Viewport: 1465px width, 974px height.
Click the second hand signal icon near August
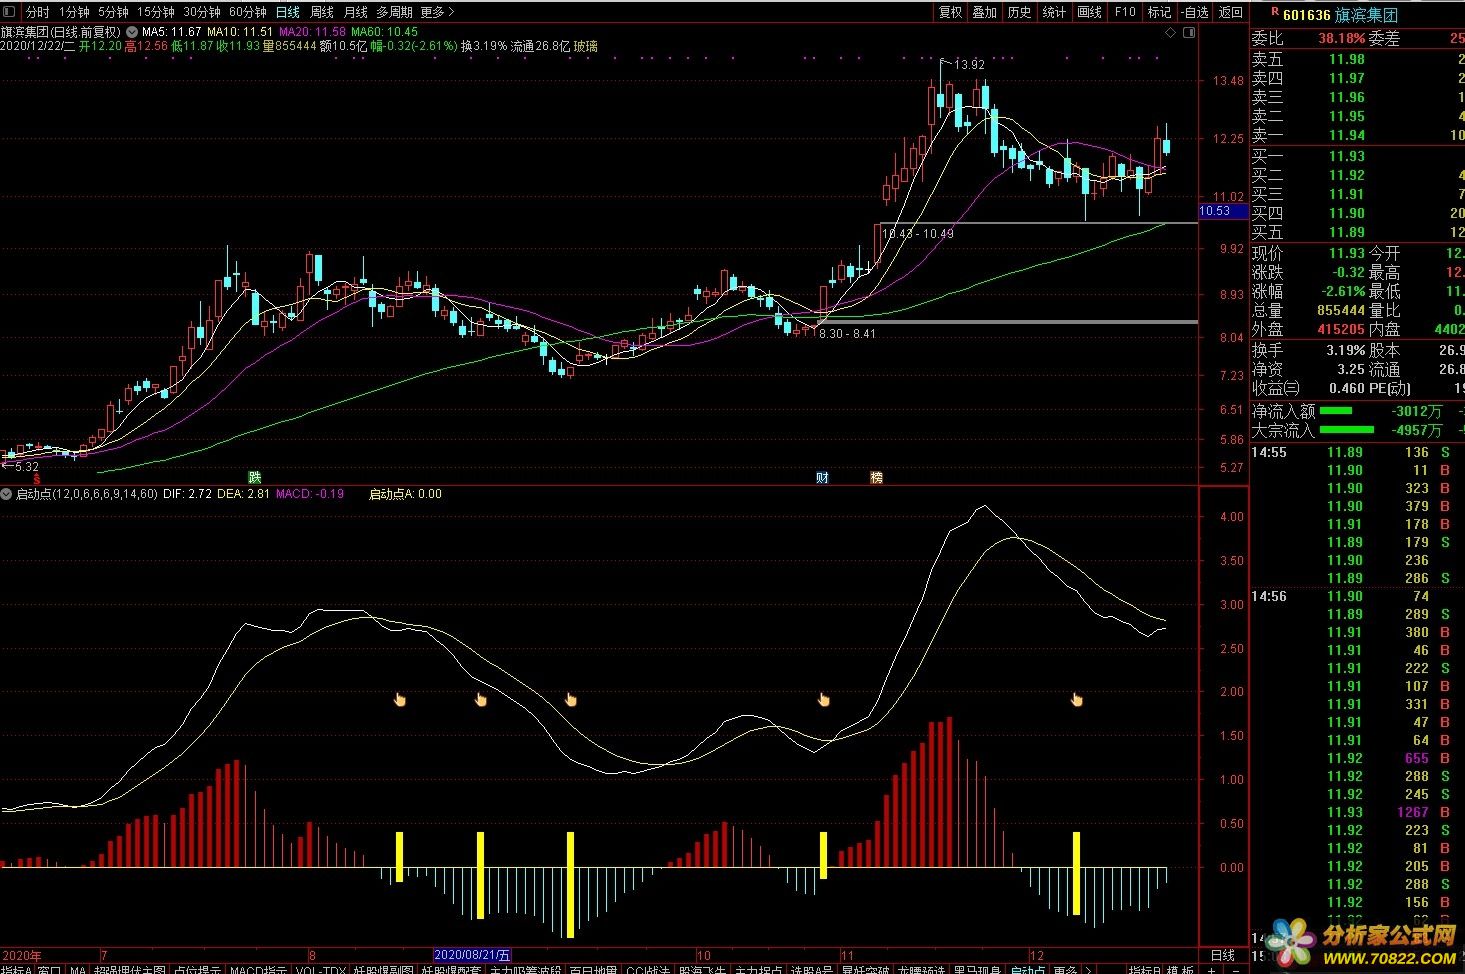pyautogui.click(x=481, y=699)
